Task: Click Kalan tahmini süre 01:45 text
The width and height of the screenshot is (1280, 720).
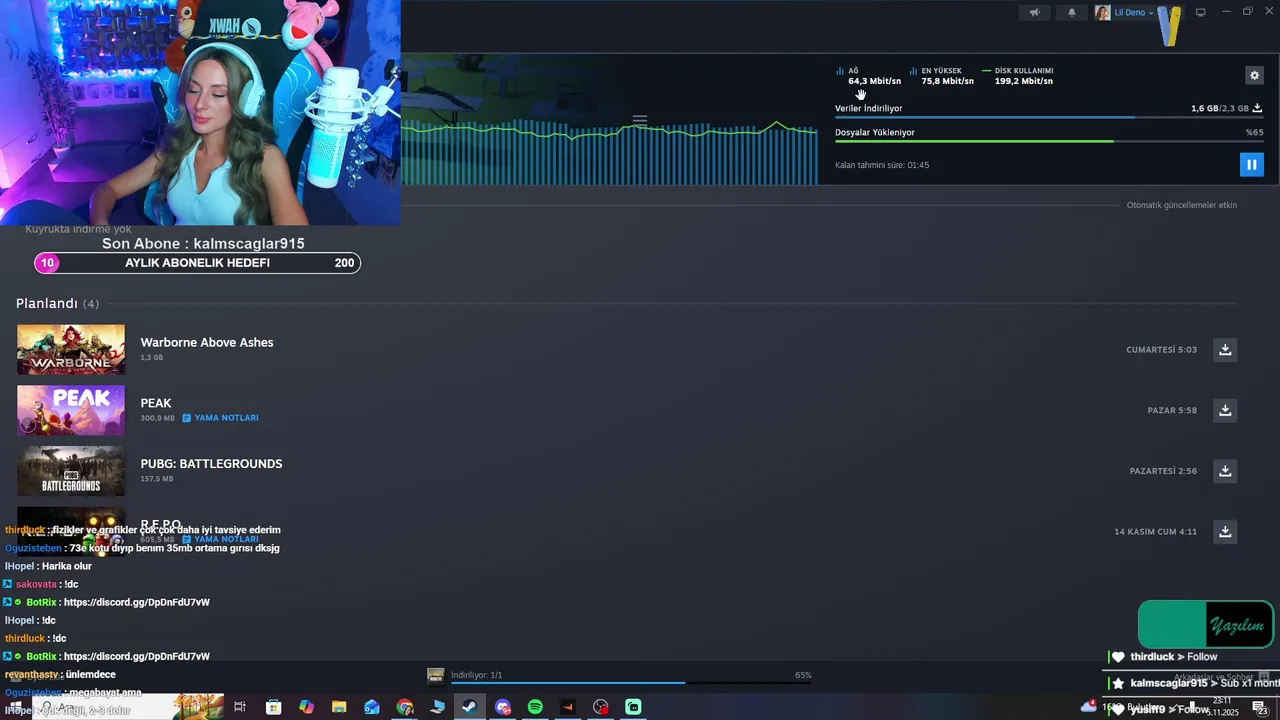Action: 882,165
